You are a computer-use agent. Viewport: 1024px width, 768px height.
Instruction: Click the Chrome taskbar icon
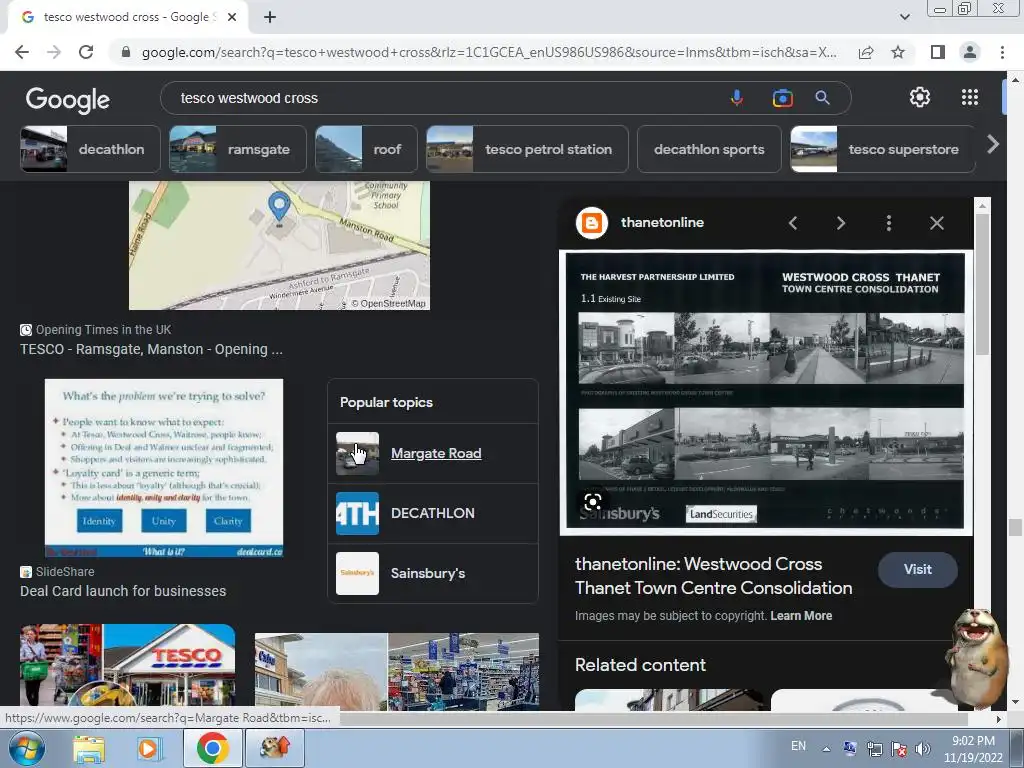[212, 748]
